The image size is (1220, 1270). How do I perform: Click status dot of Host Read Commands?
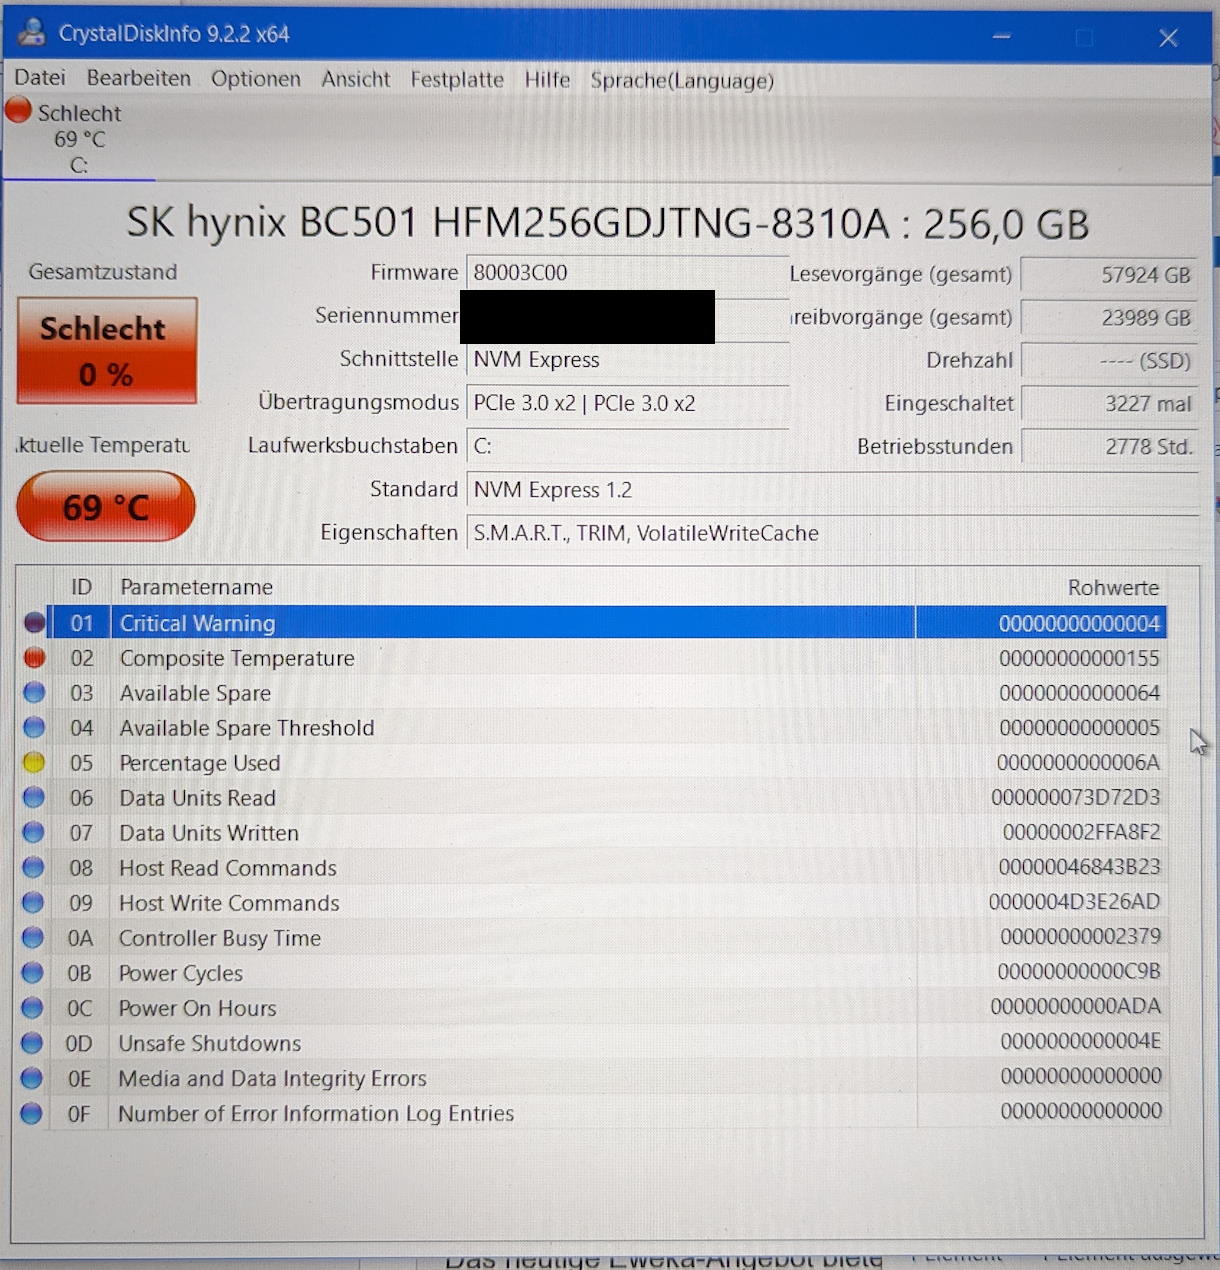coord(34,868)
